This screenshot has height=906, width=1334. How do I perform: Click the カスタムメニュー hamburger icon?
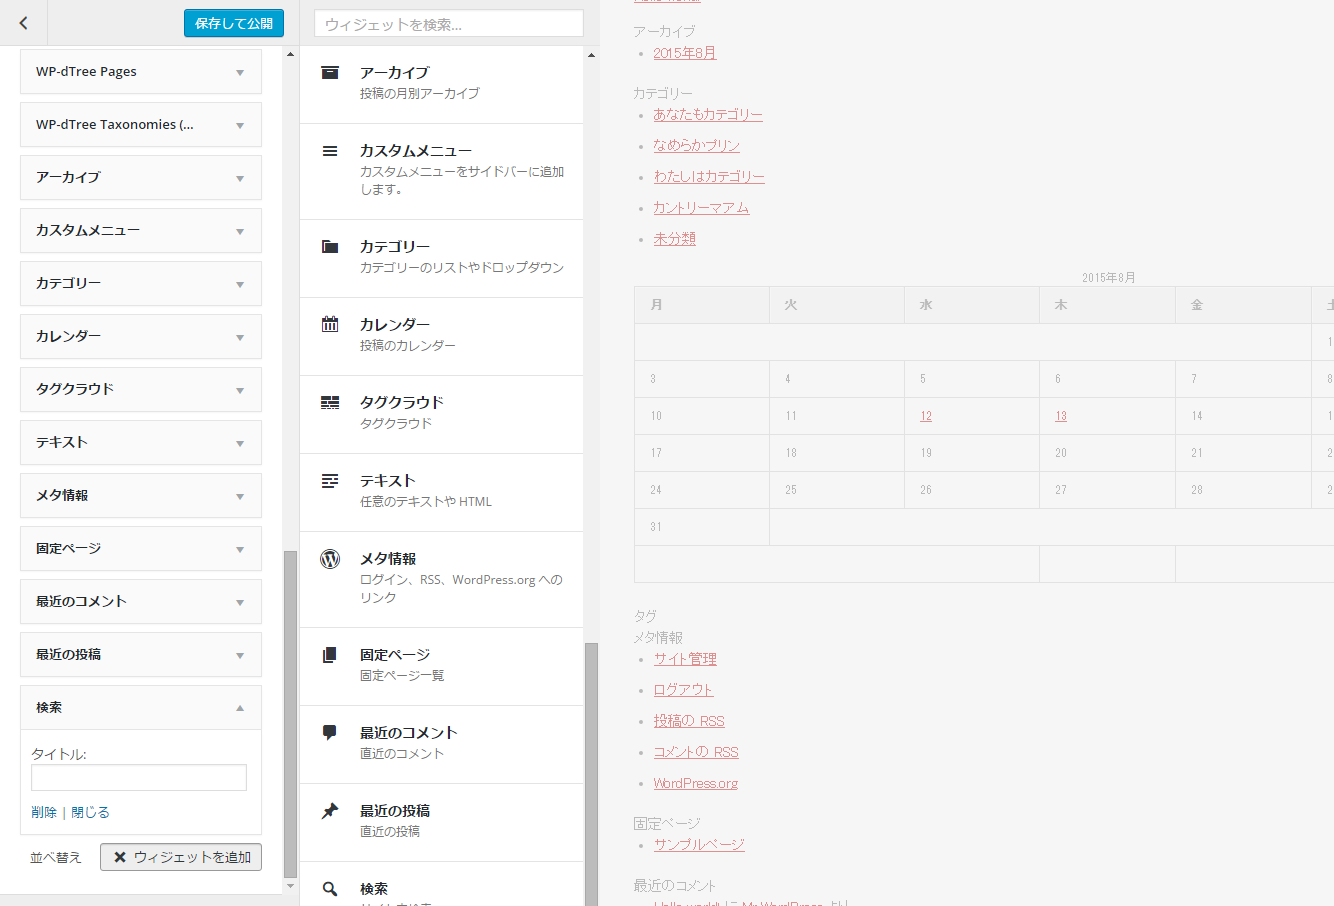[330, 151]
